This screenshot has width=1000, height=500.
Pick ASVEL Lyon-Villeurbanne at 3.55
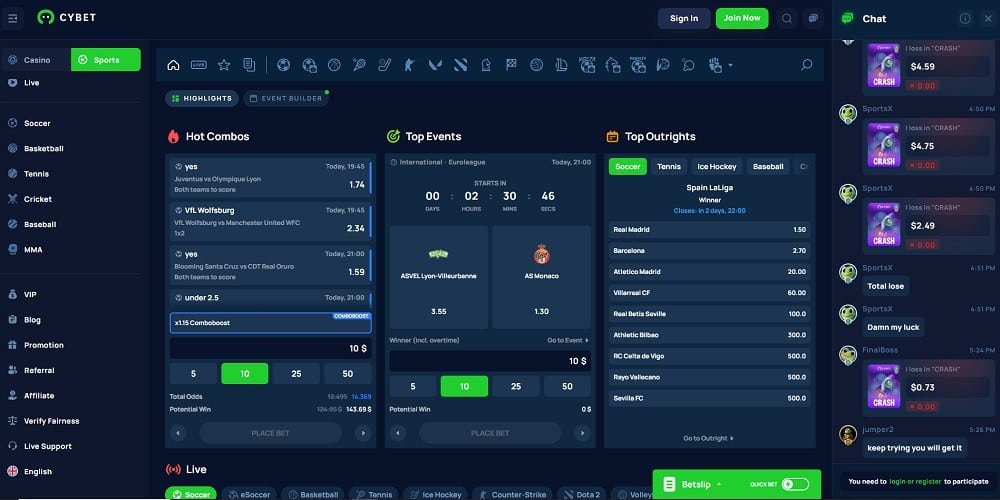point(439,277)
